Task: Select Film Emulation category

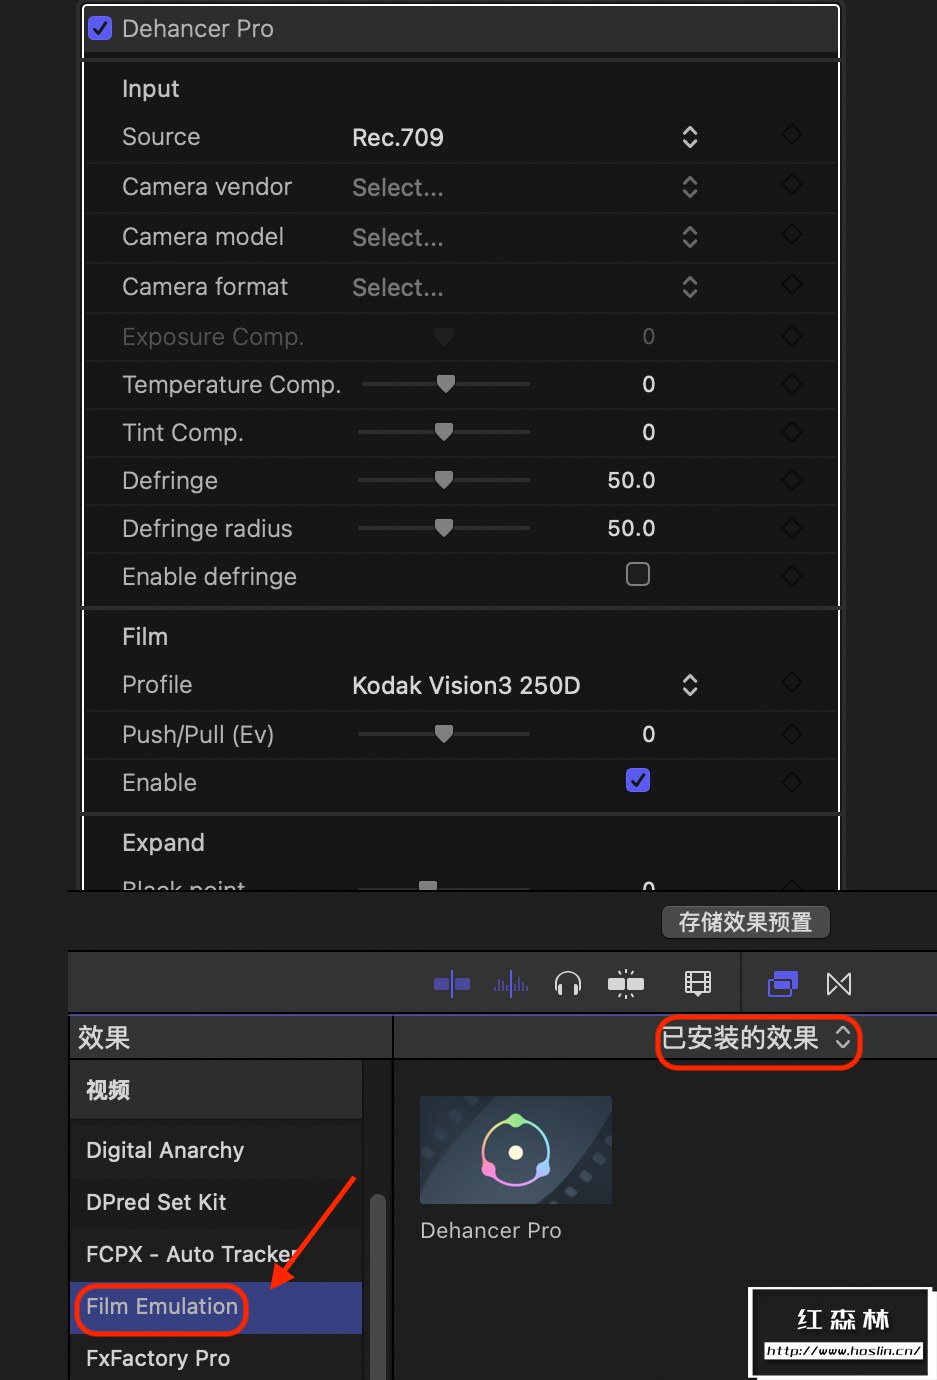Action: (x=216, y=1307)
